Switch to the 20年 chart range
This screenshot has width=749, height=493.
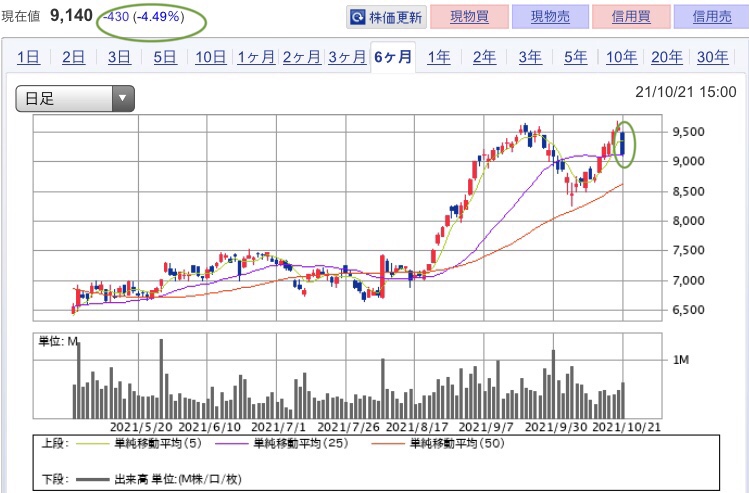coord(666,57)
